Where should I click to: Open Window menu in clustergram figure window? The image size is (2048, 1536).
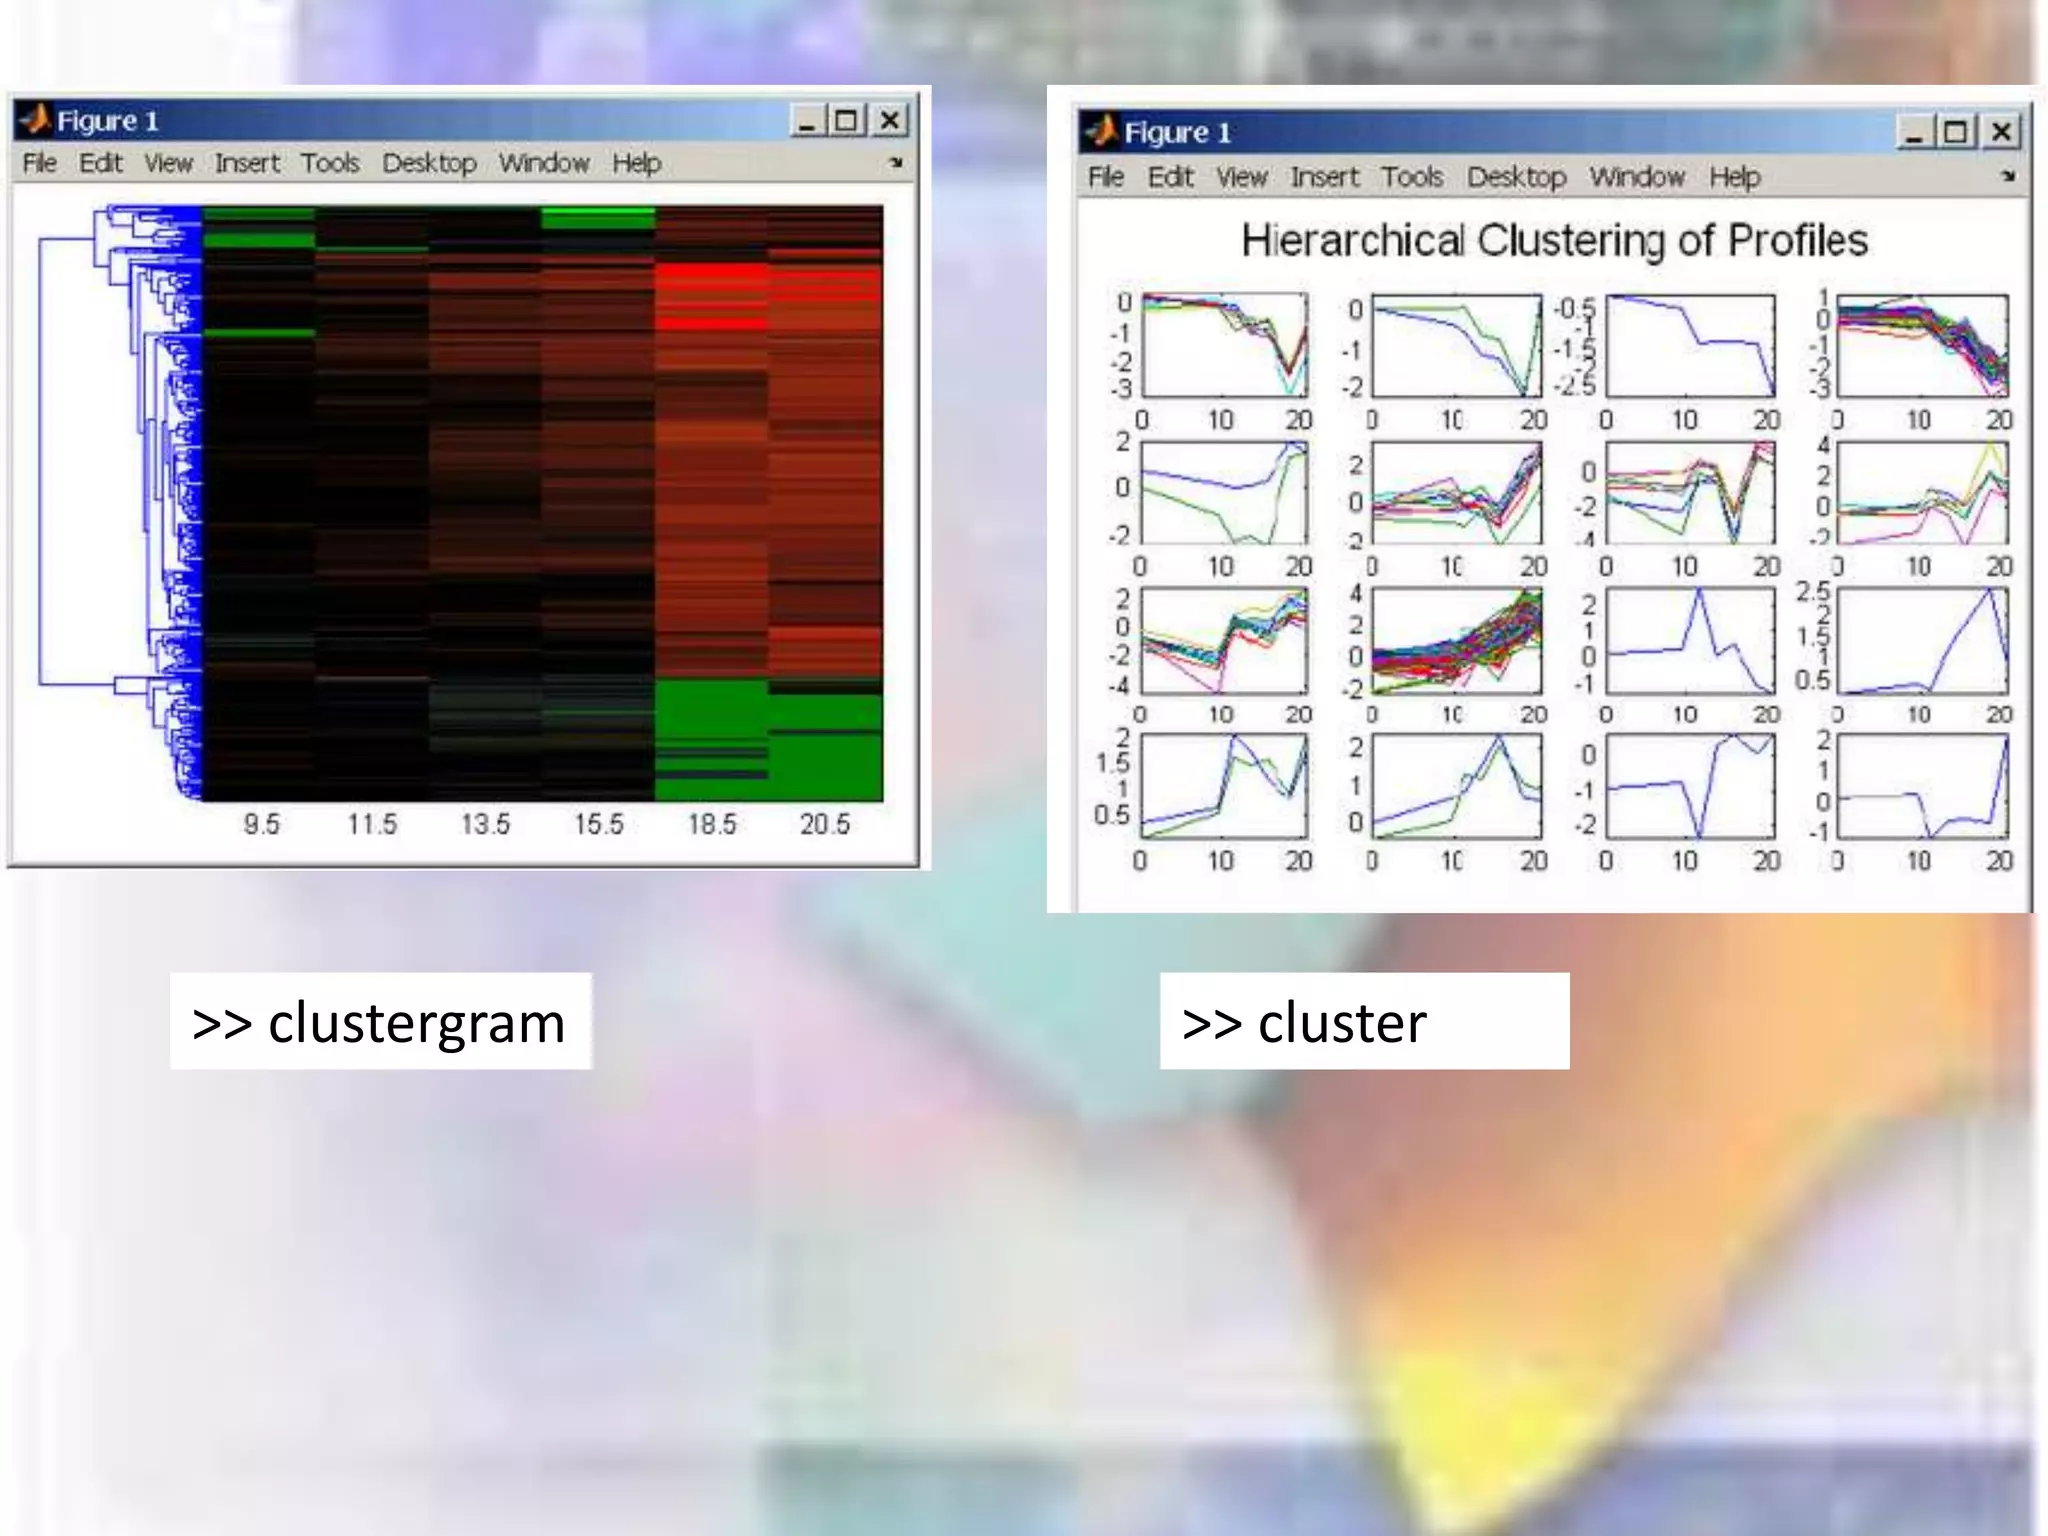coord(544,163)
